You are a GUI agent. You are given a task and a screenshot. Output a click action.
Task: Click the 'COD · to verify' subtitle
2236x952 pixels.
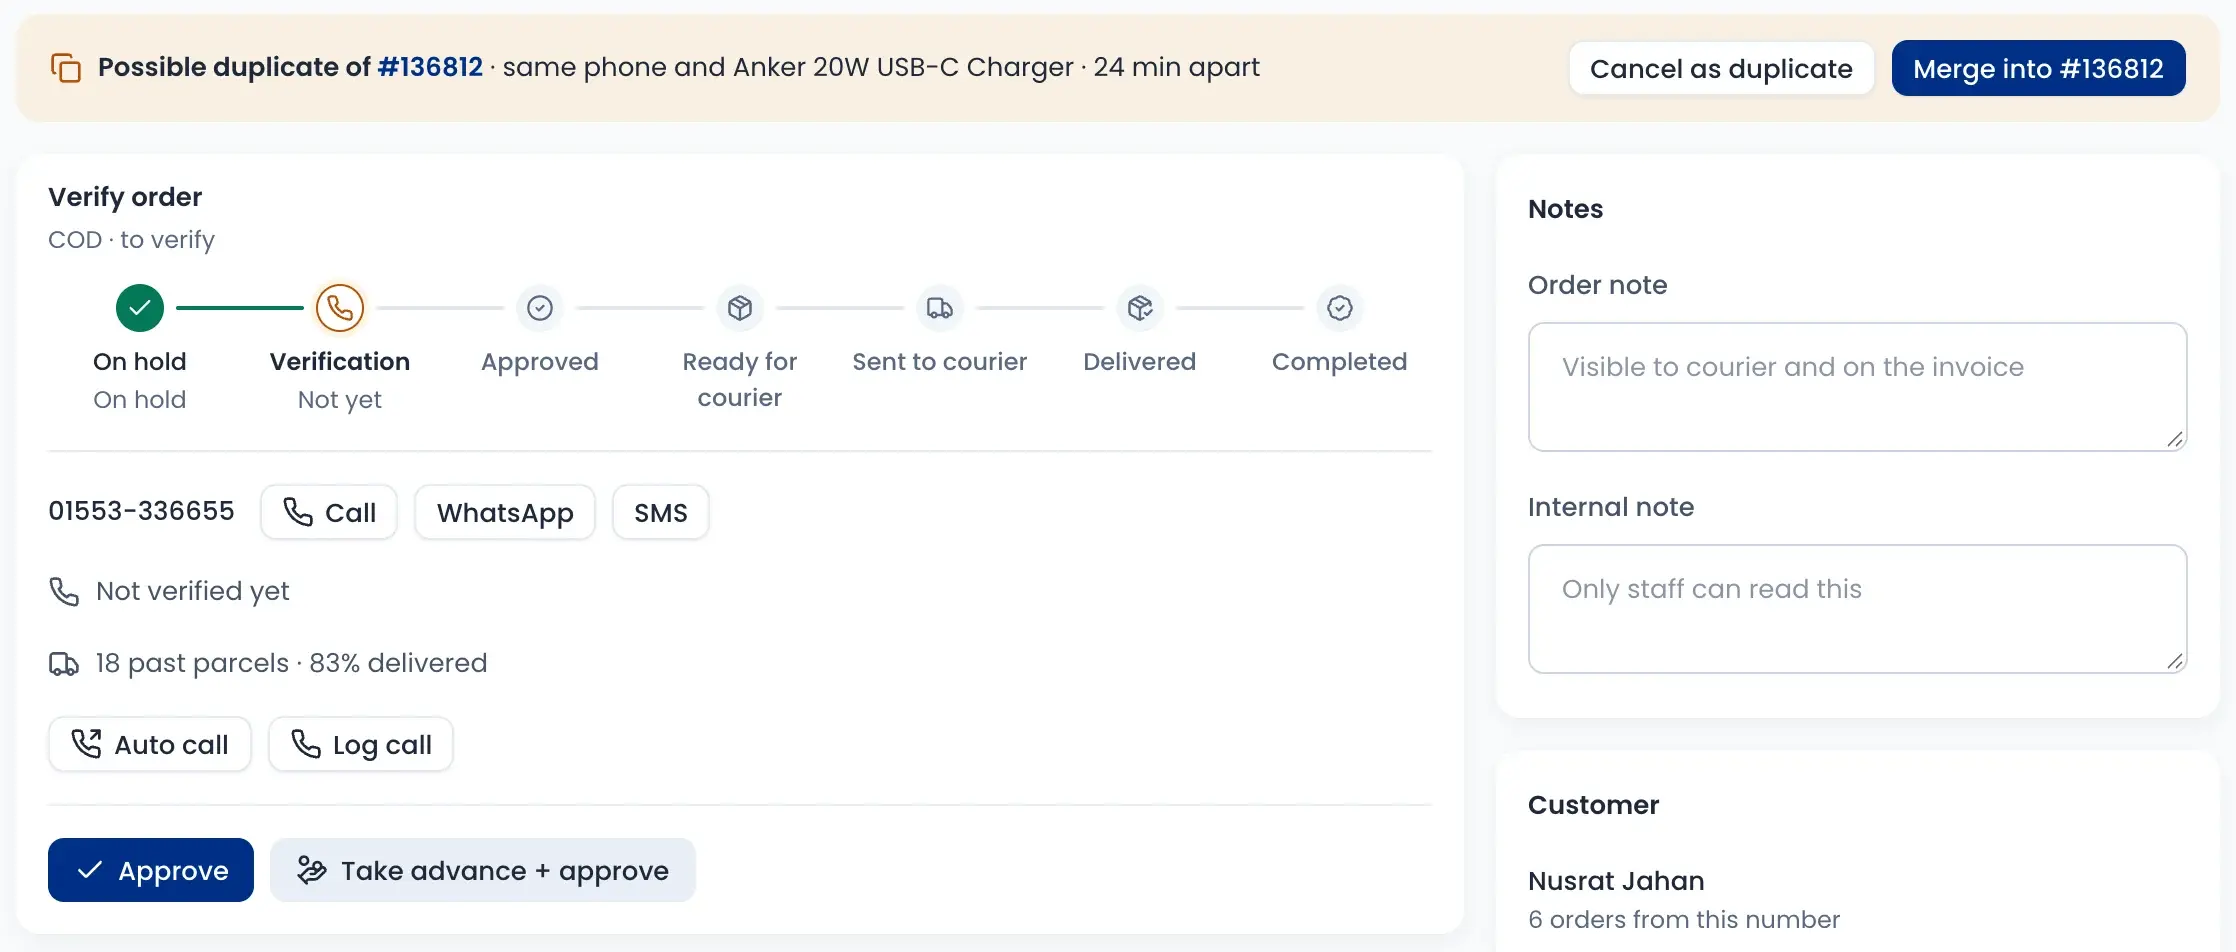(x=131, y=240)
